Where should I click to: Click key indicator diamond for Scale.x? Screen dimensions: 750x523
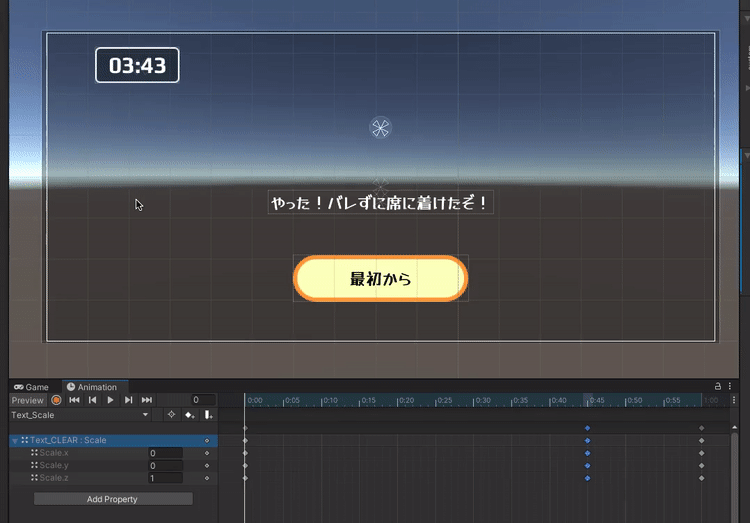[x=207, y=453]
